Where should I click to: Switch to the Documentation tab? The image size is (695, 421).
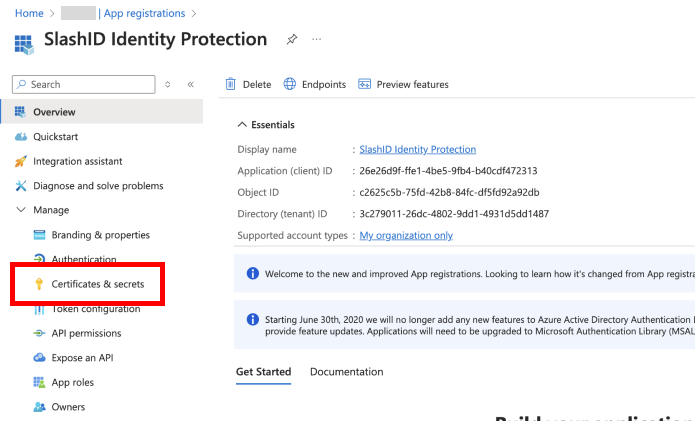(346, 372)
